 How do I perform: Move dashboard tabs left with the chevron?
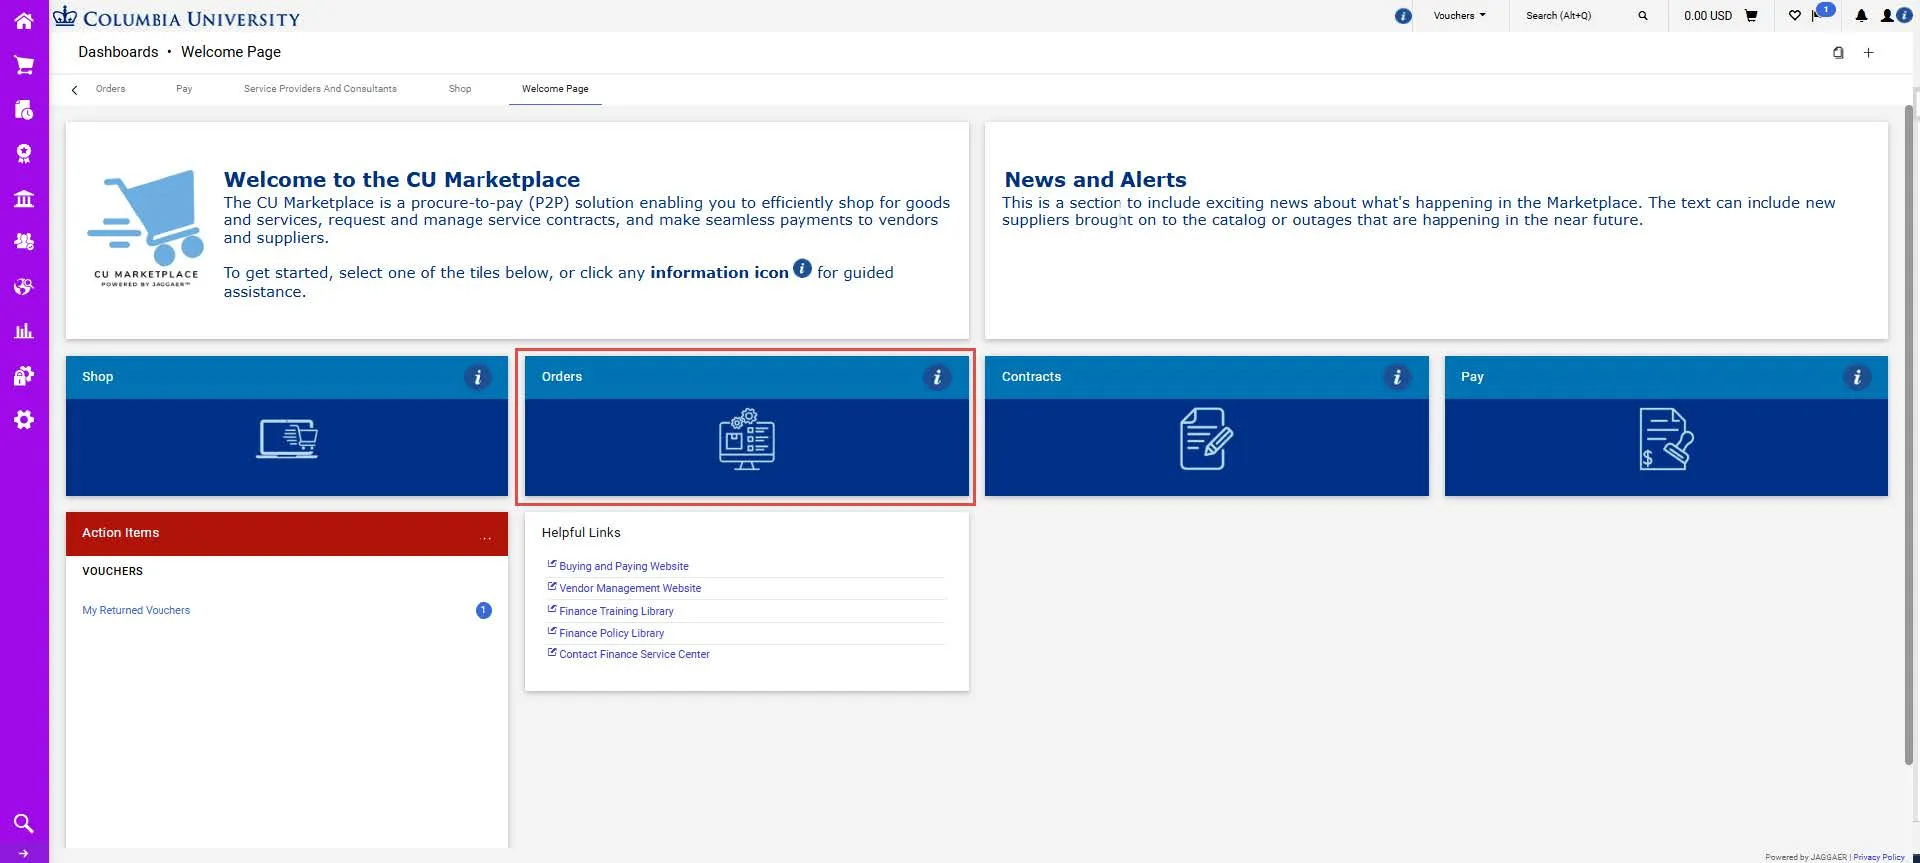pyautogui.click(x=74, y=90)
